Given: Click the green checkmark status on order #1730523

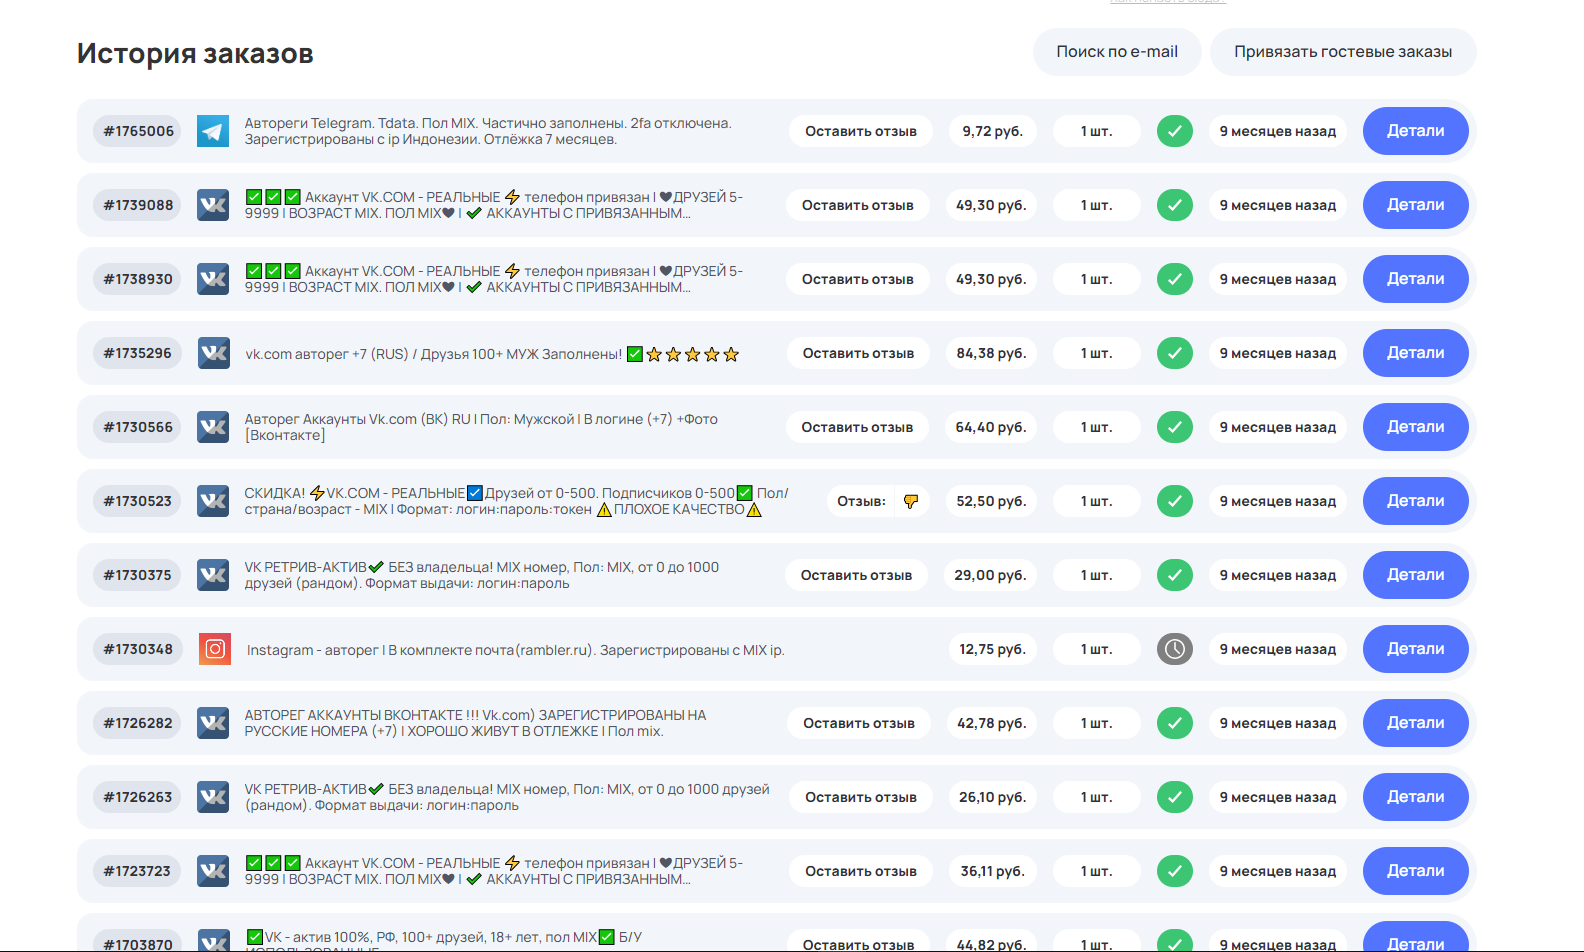Looking at the screenshot, I should pos(1175,501).
